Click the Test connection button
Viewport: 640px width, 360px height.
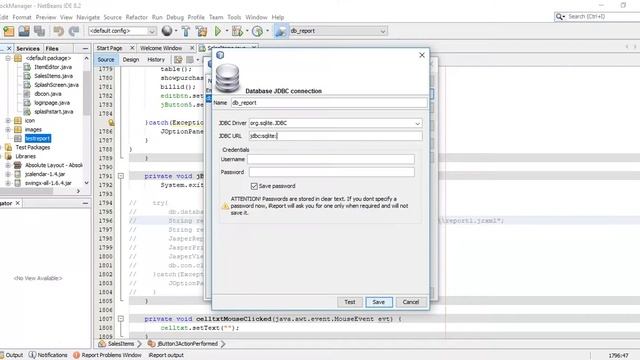(x=349, y=302)
